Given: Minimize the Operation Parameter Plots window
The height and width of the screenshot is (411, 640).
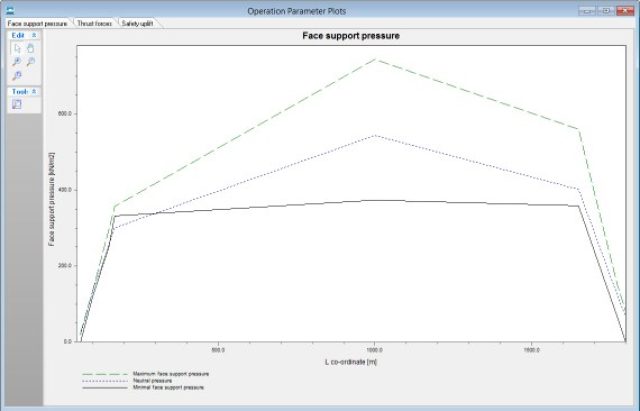Looking at the screenshot, I should 589,11.
